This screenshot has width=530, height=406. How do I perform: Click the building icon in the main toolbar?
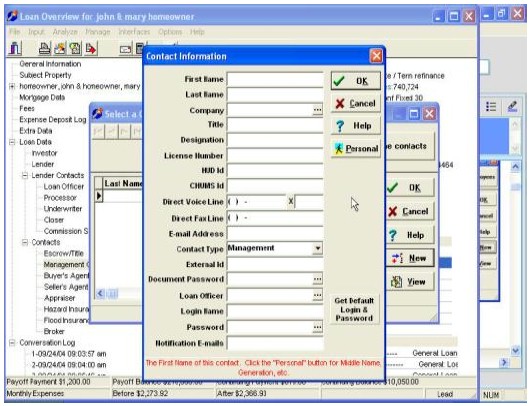click(x=15, y=48)
